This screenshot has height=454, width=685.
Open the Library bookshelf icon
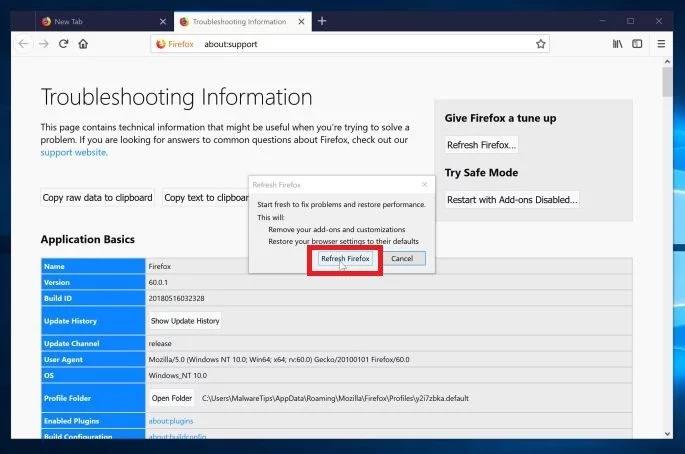coord(617,44)
